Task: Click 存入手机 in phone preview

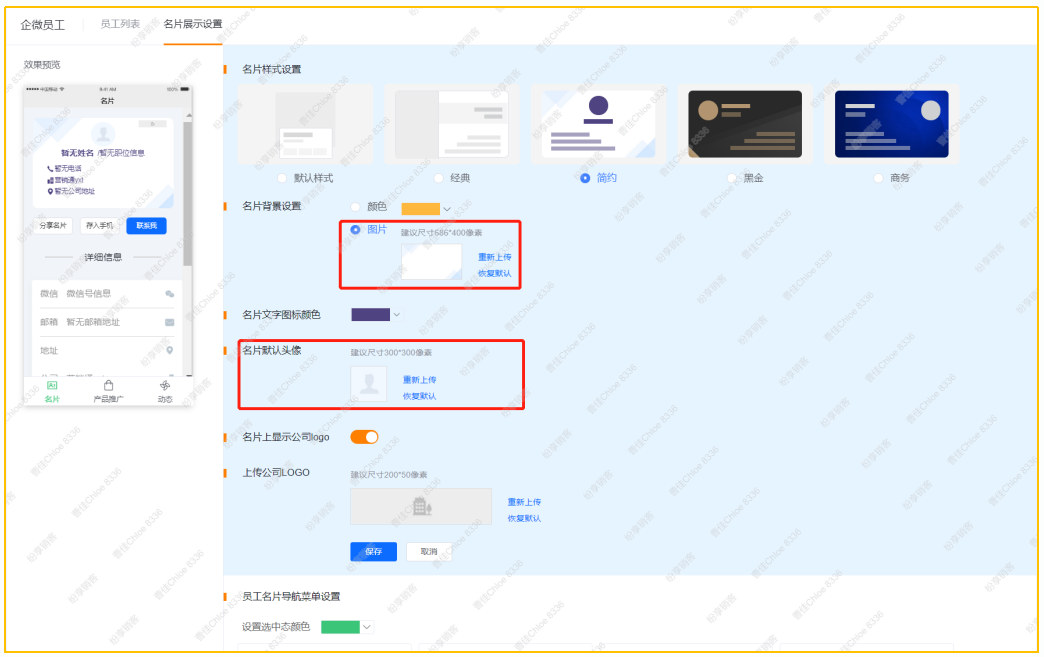Action: (x=100, y=226)
